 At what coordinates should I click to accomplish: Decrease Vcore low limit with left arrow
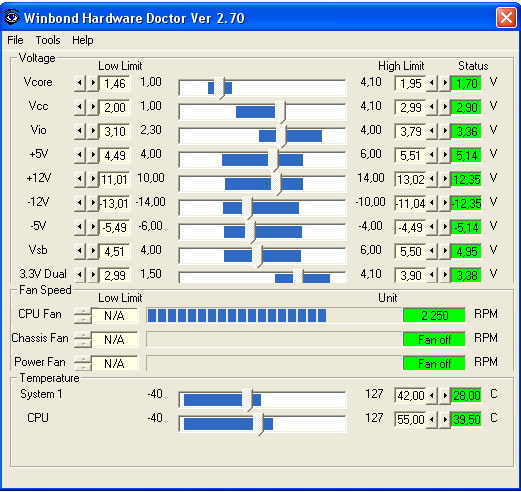[x=80, y=83]
